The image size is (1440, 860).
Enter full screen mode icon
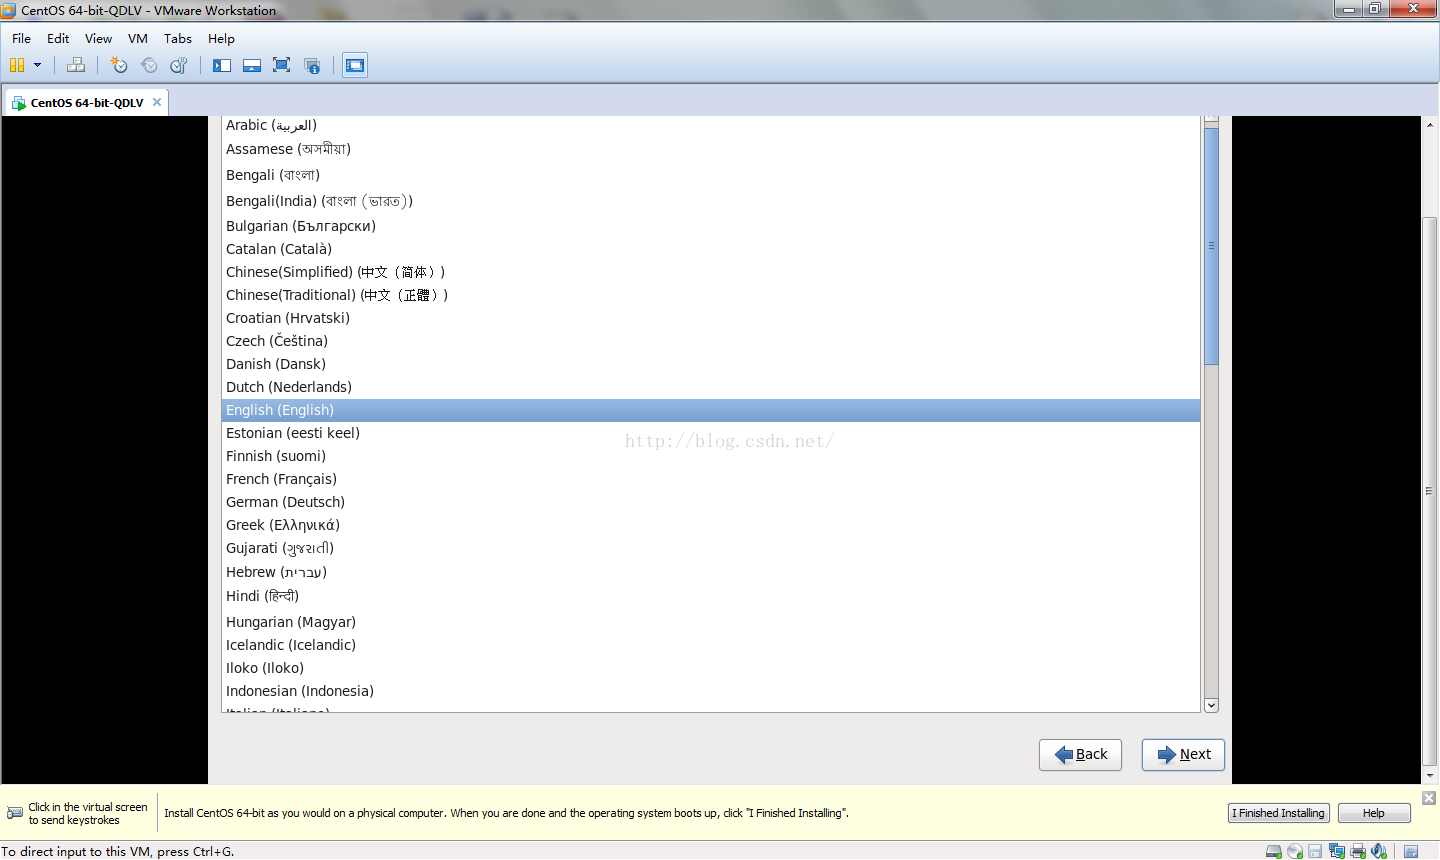(x=282, y=65)
